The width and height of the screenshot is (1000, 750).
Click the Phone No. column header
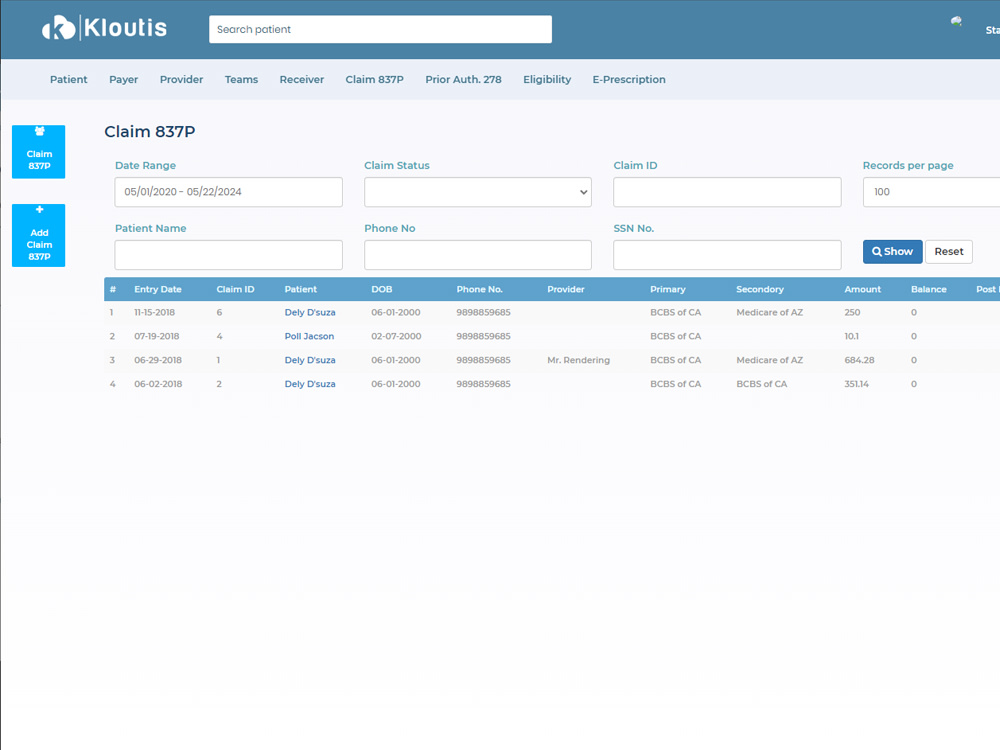point(480,289)
